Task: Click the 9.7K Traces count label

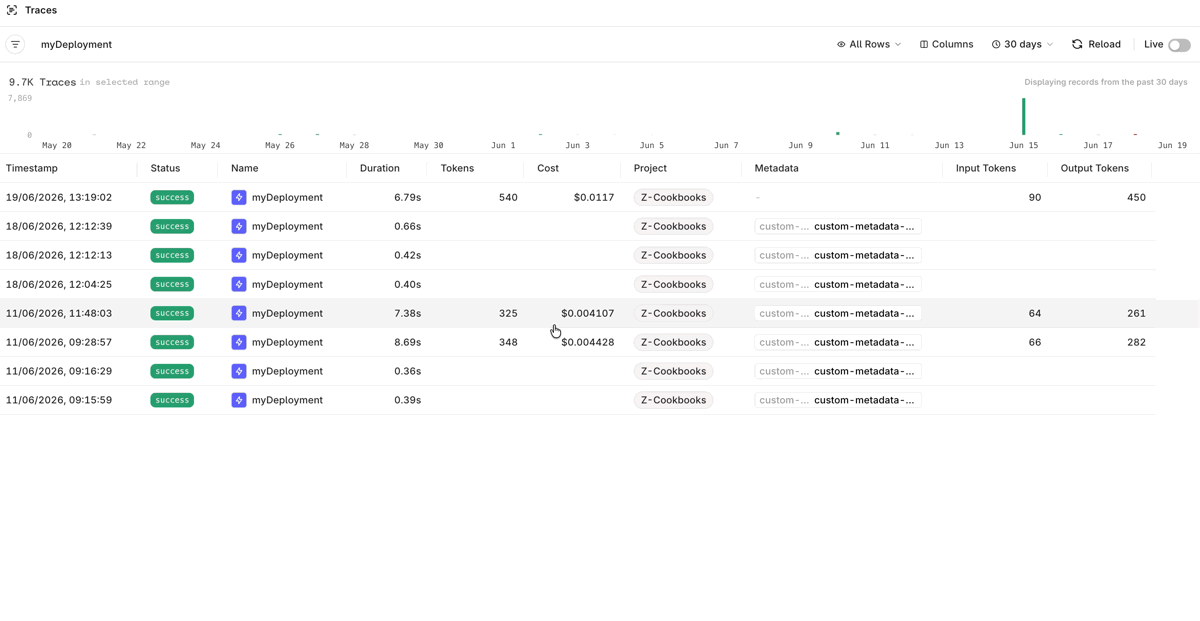Action: click(x=43, y=82)
